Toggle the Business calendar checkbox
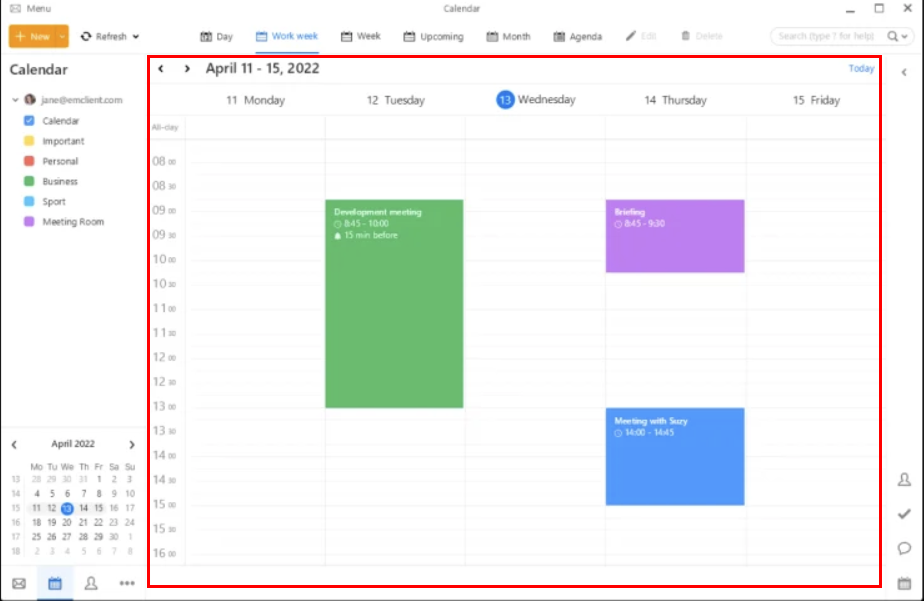 (x=29, y=181)
